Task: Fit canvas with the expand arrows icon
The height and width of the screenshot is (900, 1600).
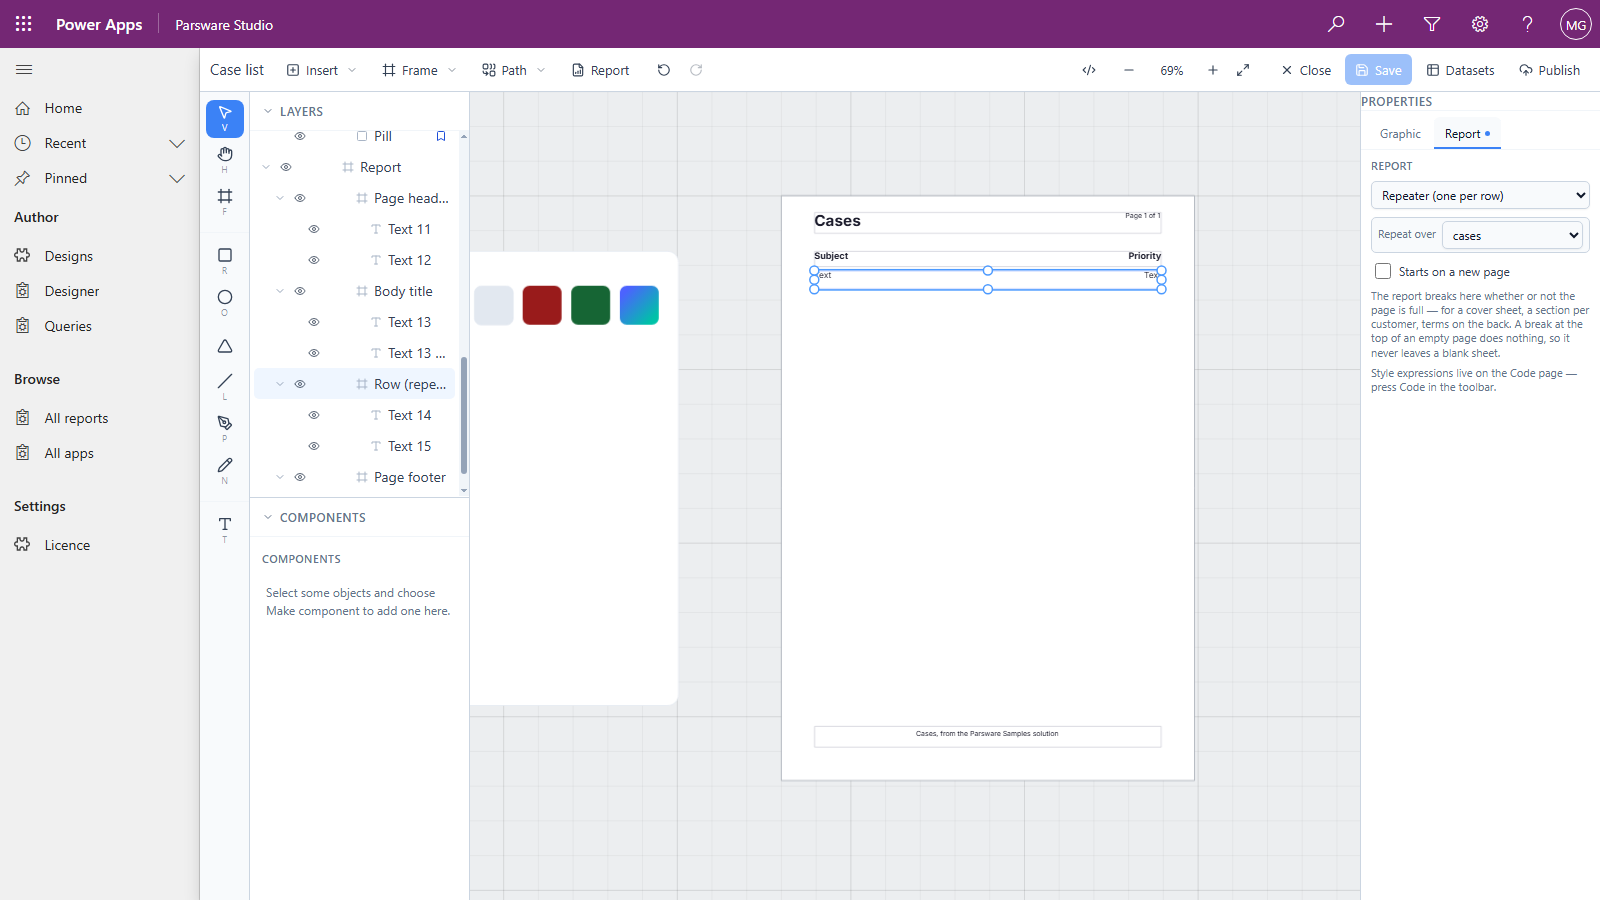Action: pos(1243,70)
